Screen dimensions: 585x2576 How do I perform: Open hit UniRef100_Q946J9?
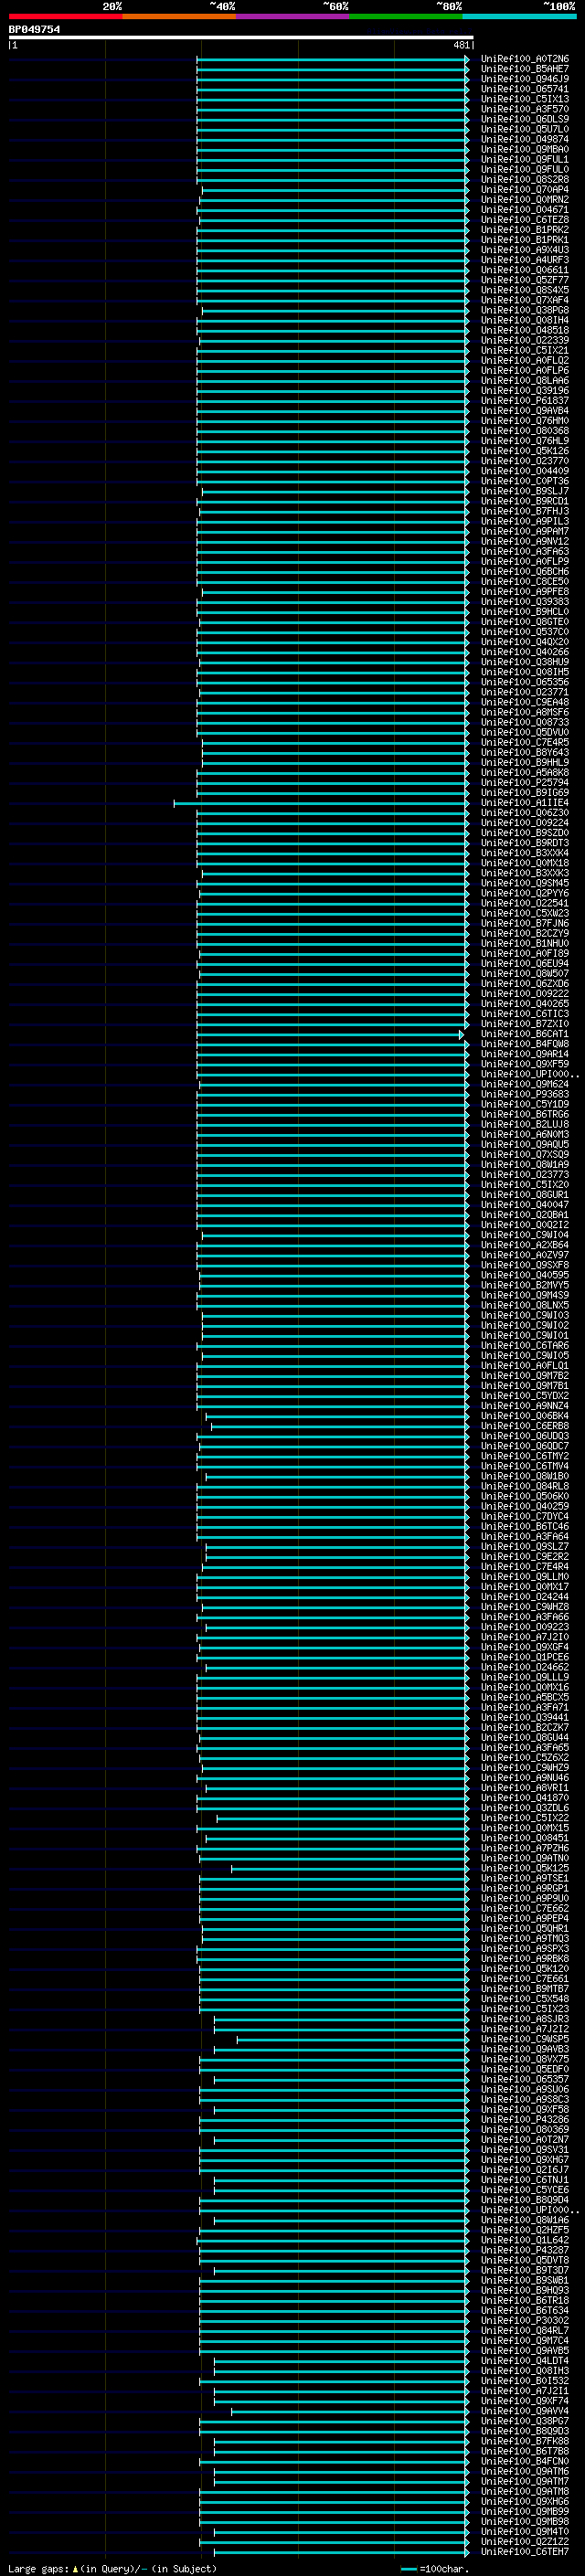524,79
